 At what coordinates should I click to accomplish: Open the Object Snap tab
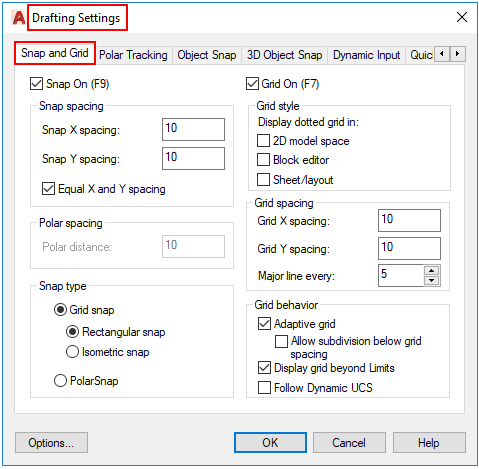coord(207,55)
